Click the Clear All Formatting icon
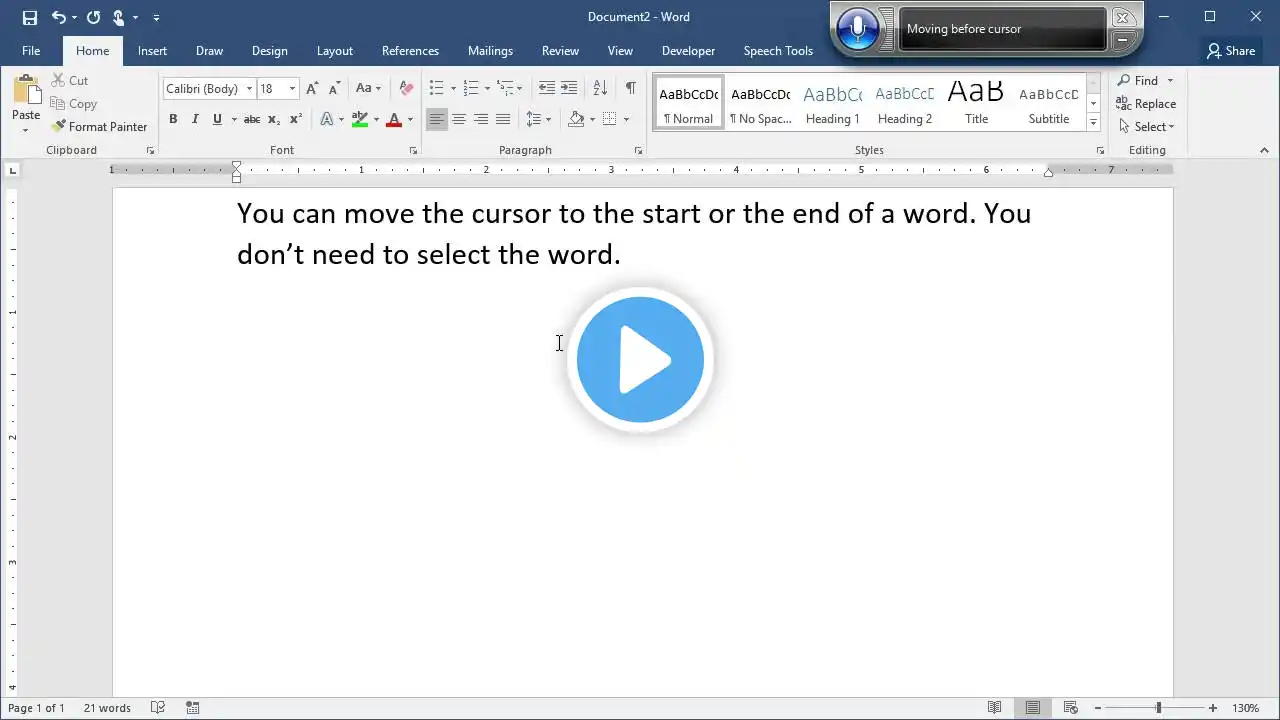Screen dimensions: 1280x720 tap(405, 89)
